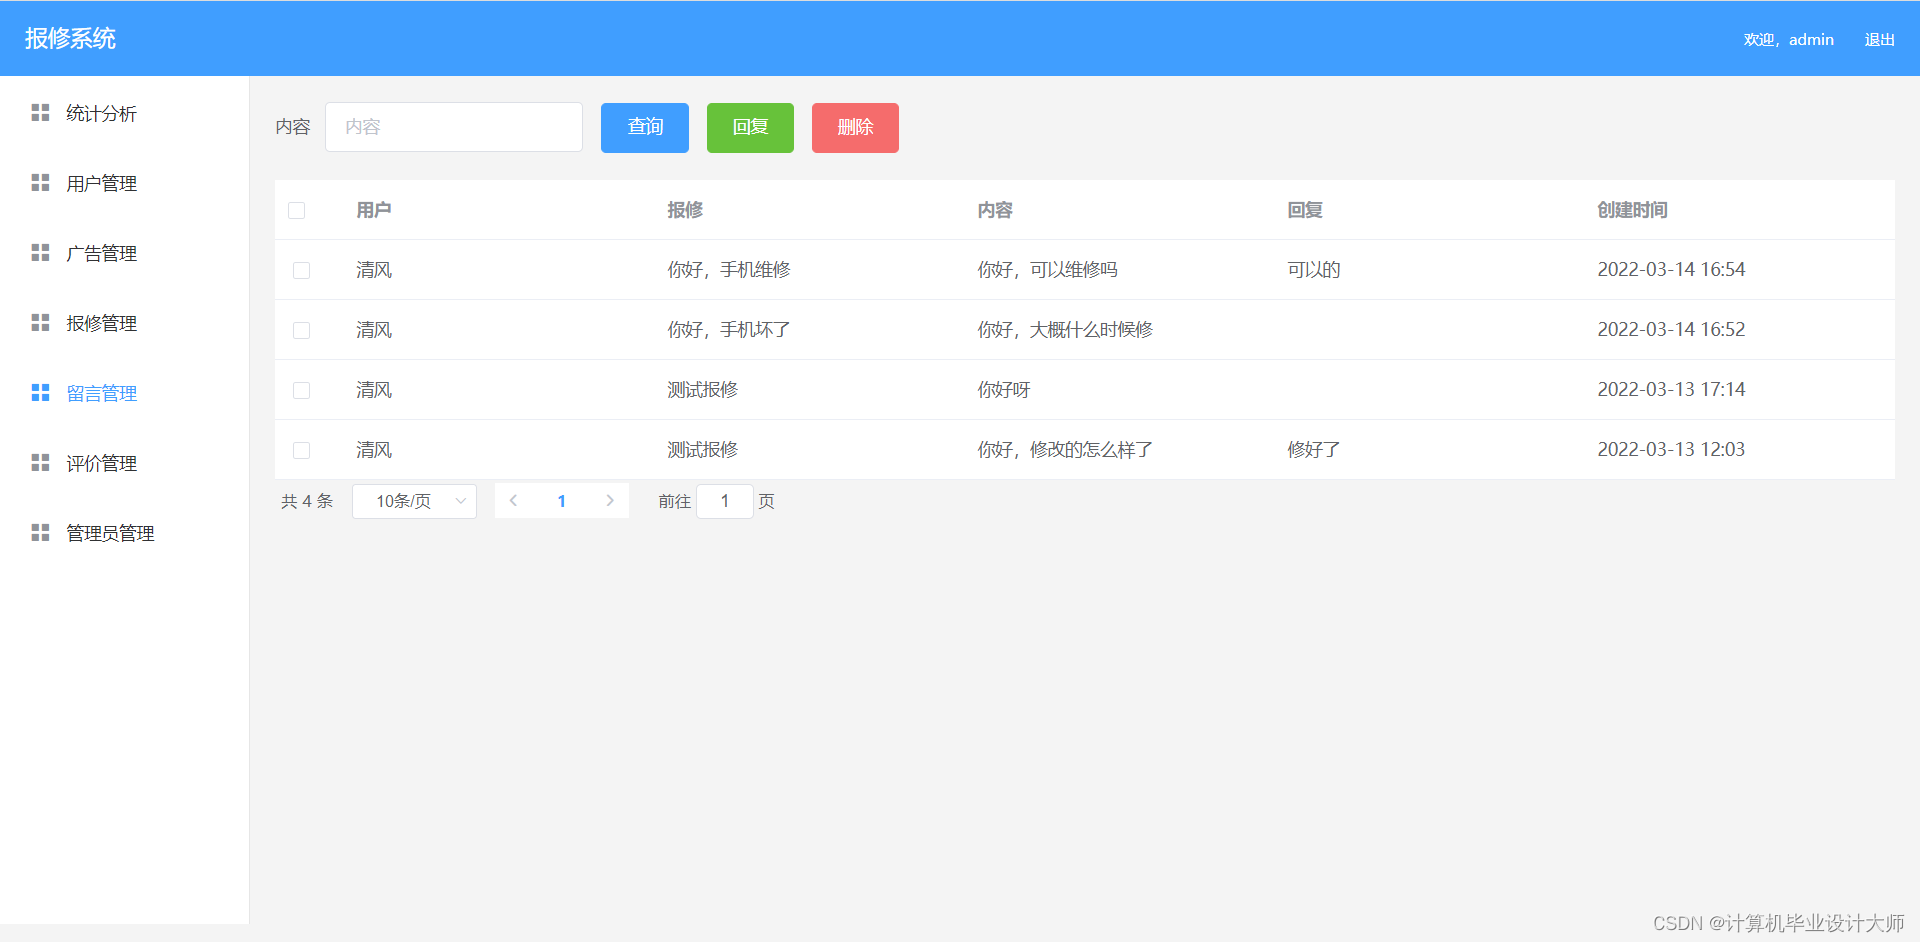
Task: Click the 创建时间 column header
Action: click(x=1632, y=210)
